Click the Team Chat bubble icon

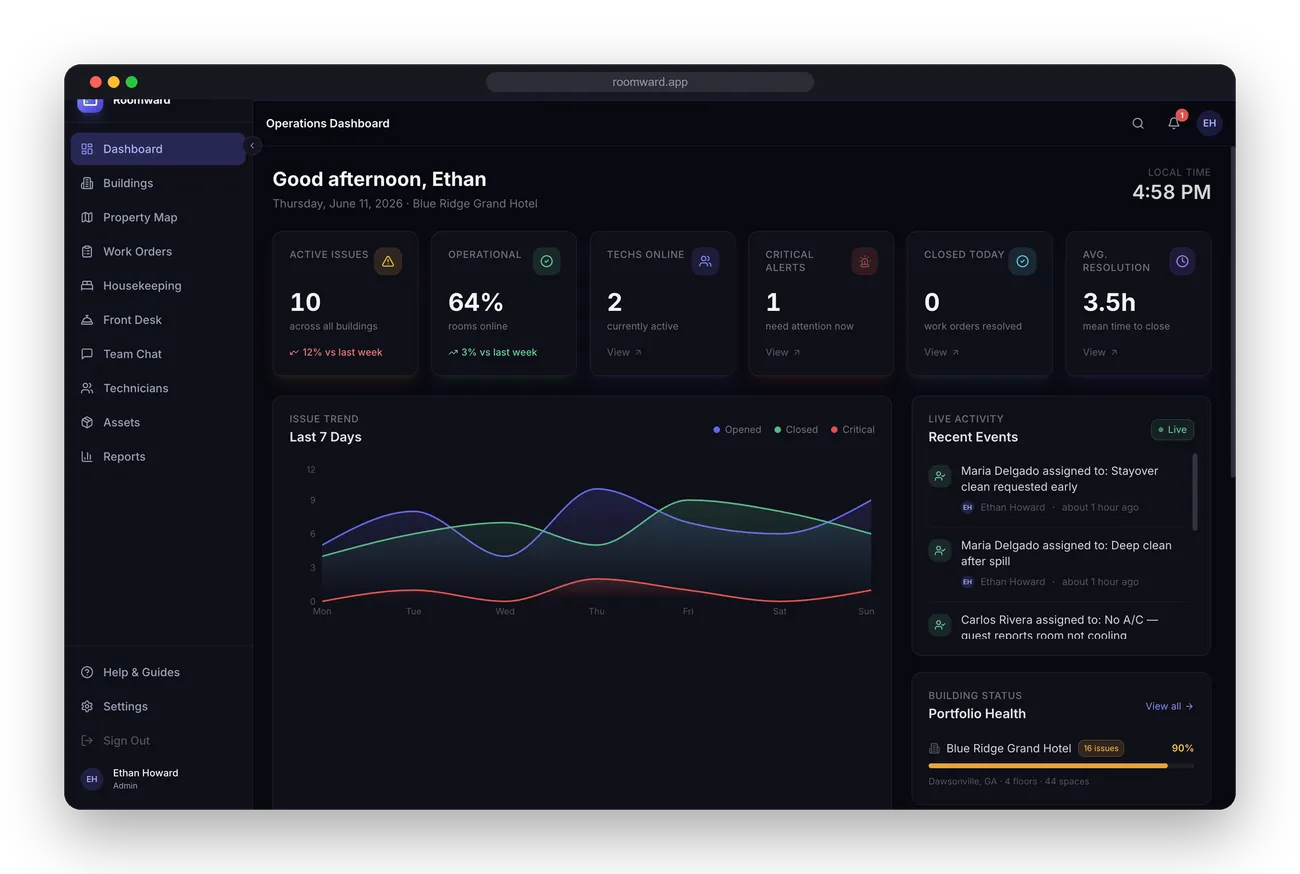(87, 354)
